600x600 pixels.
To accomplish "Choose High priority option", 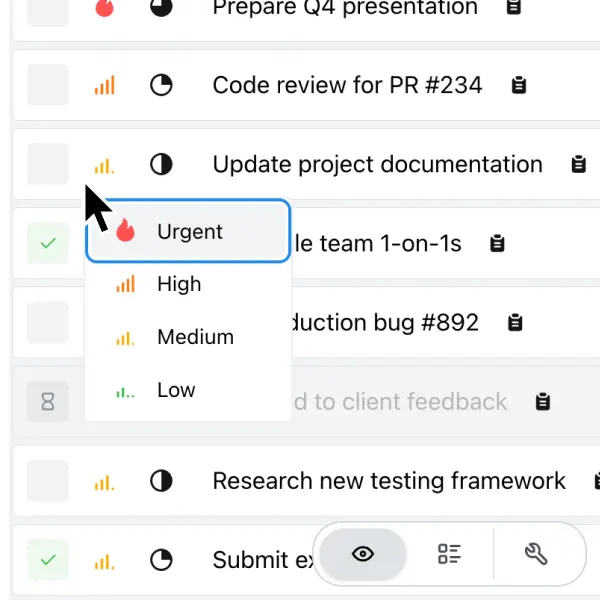I will 178,284.
